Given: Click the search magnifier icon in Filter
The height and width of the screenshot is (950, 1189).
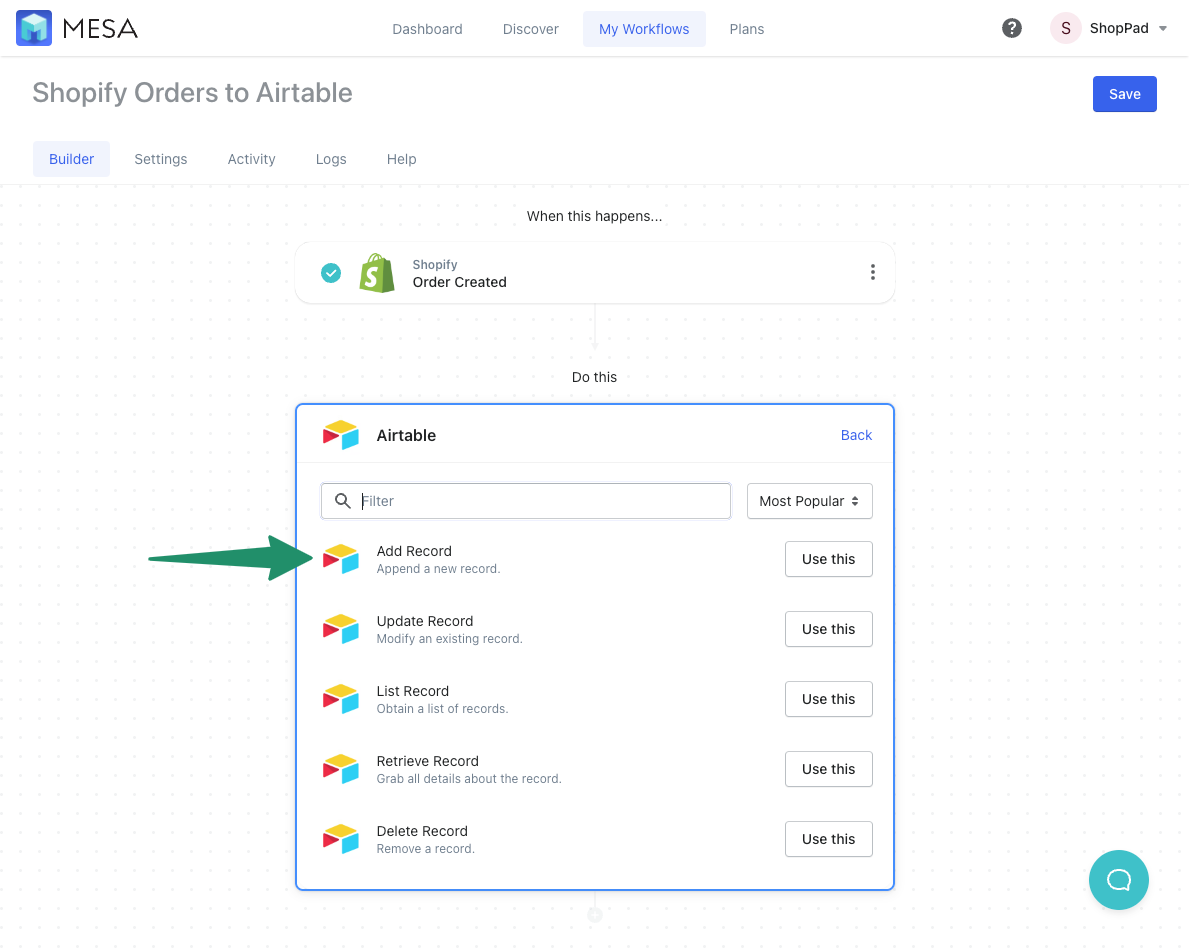Looking at the screenshot, I should click(343, 501).
